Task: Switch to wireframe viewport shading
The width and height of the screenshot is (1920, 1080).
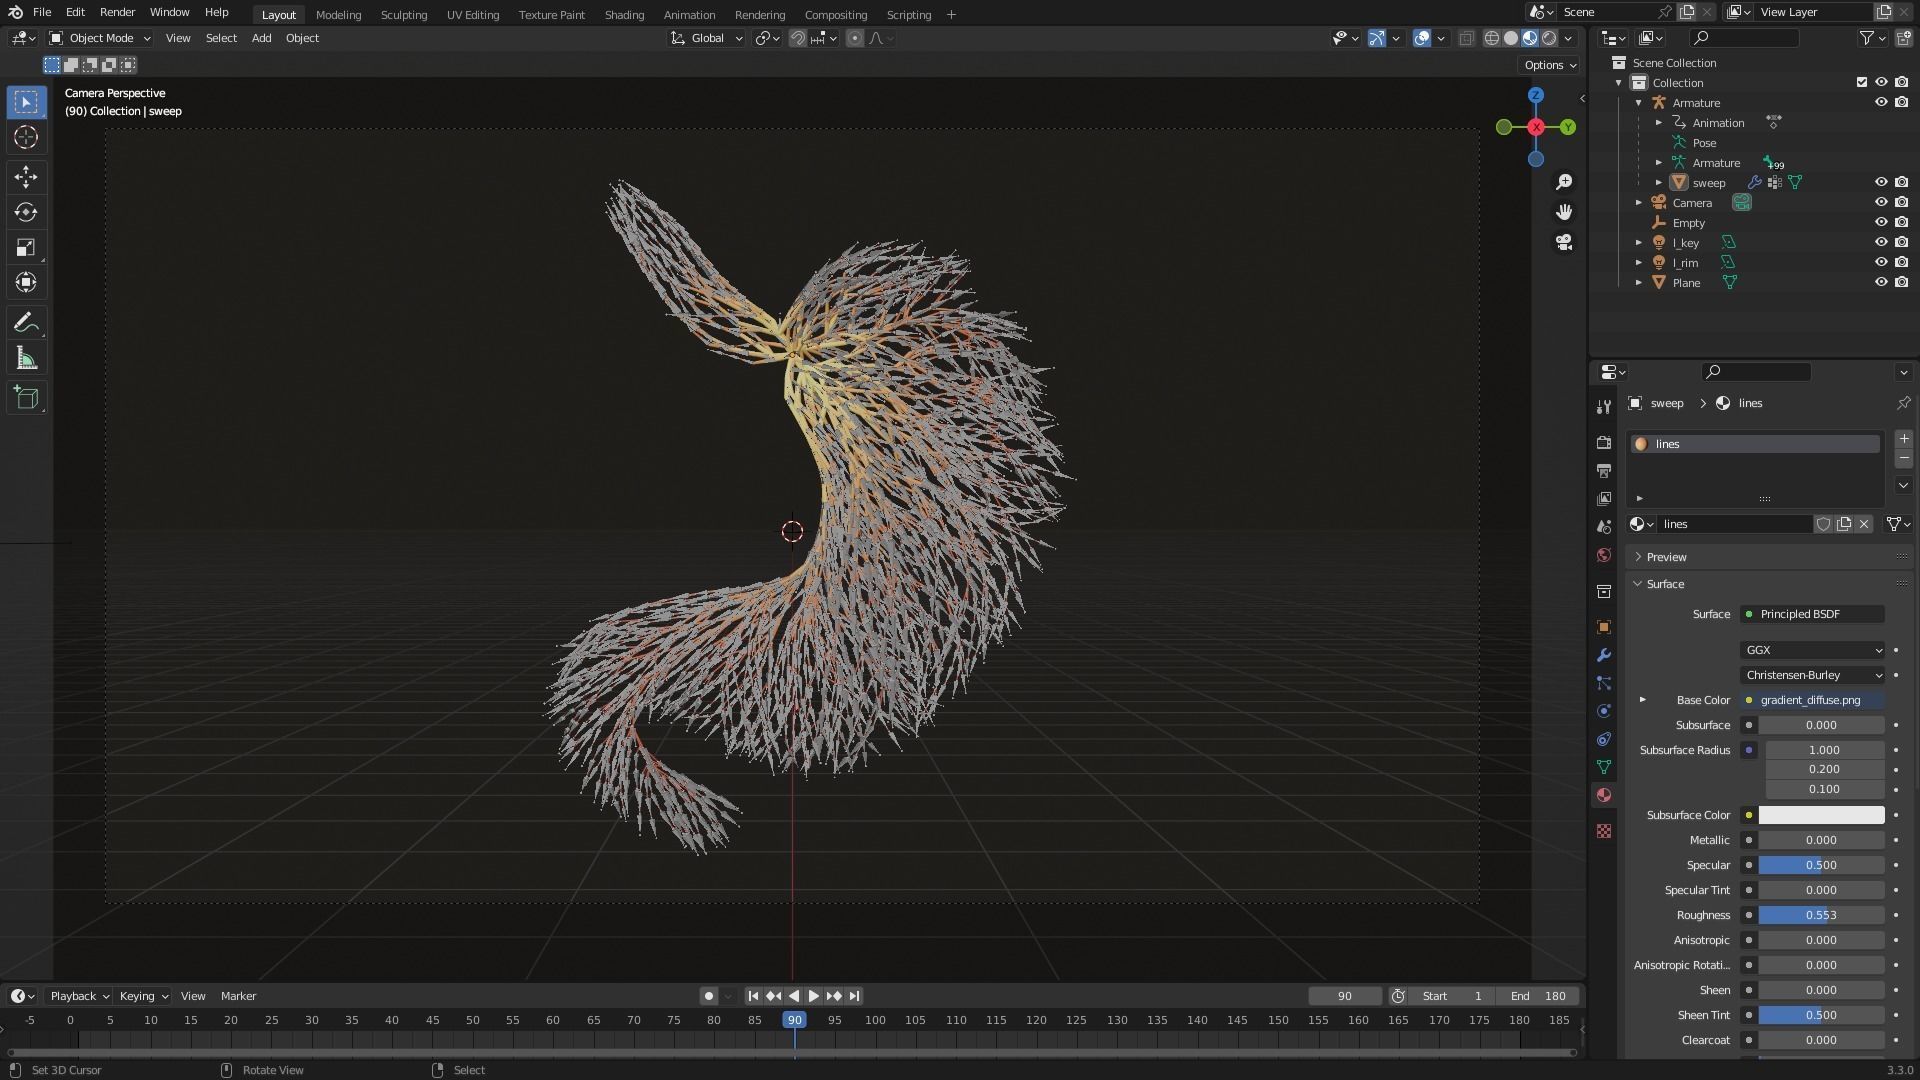Action: (1491, 38)
